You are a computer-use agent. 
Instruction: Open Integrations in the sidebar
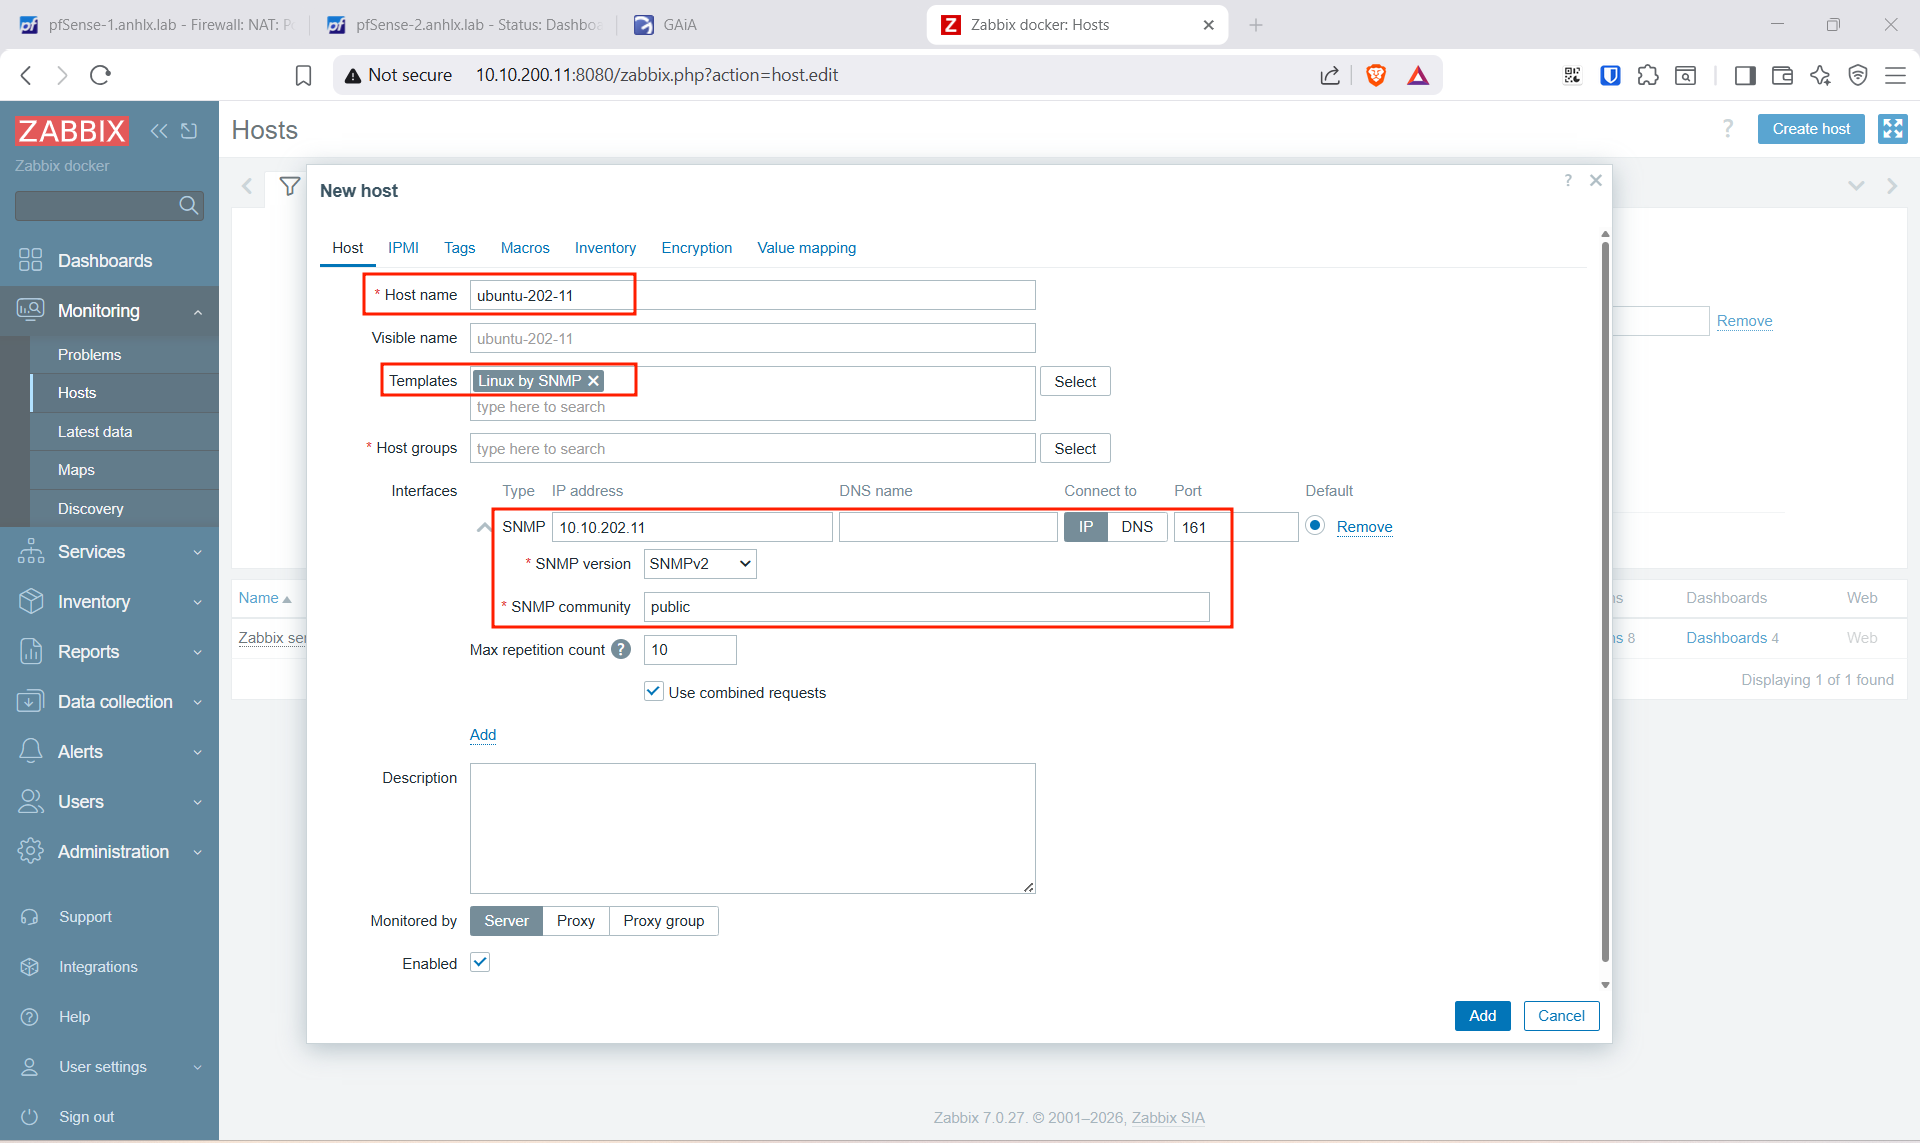tap(98, 967)
